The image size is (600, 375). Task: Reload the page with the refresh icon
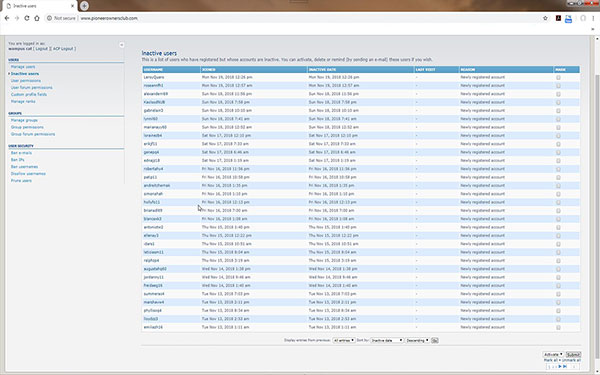[x=27, y=18]
